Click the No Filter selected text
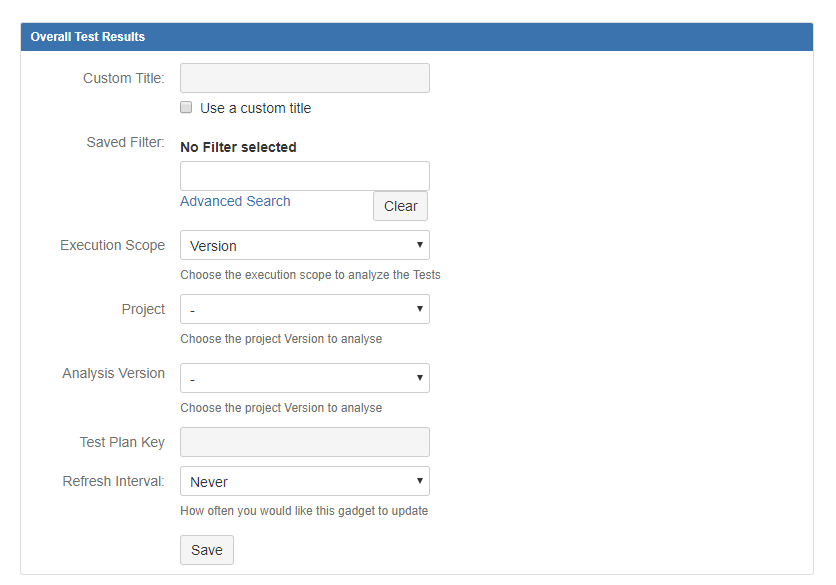Image resolution: width=836 pixels, height=585 pixels. click(238, 147)
